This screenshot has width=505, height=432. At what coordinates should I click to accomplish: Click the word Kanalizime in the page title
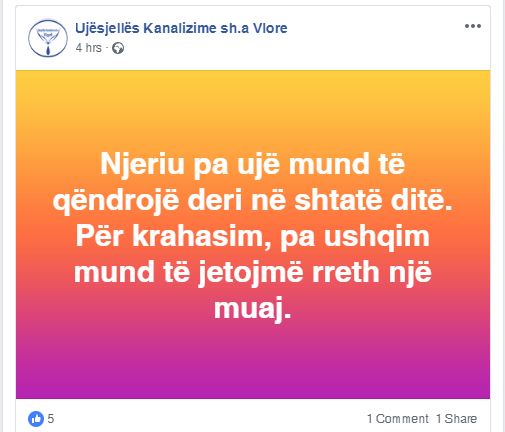[x=180, y=28]
